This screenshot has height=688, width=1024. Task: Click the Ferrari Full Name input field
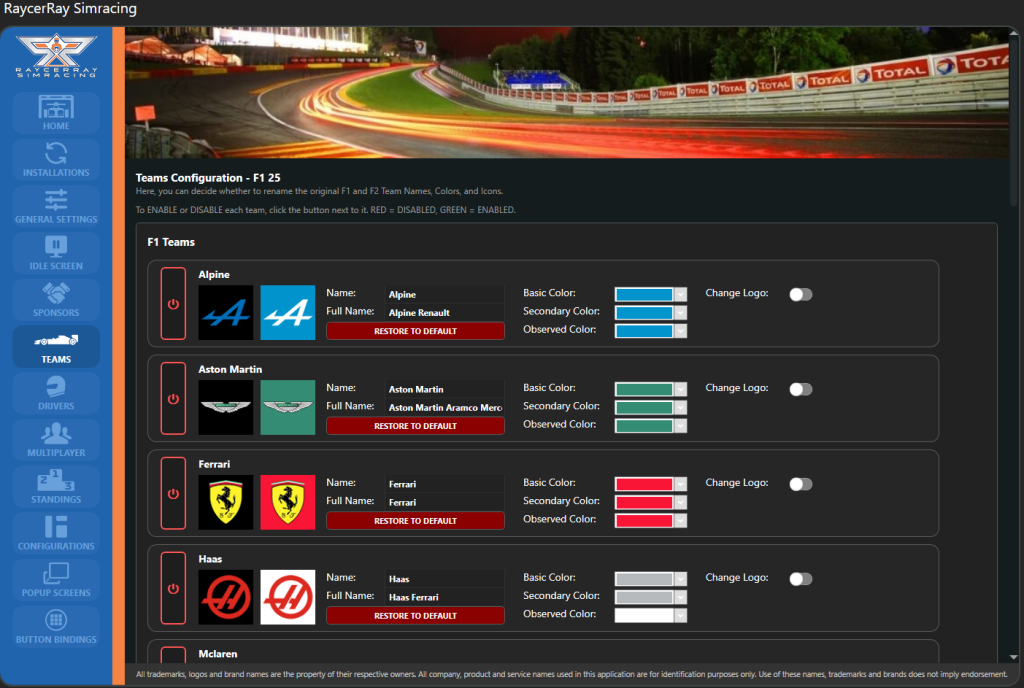(x=444, y=502)
